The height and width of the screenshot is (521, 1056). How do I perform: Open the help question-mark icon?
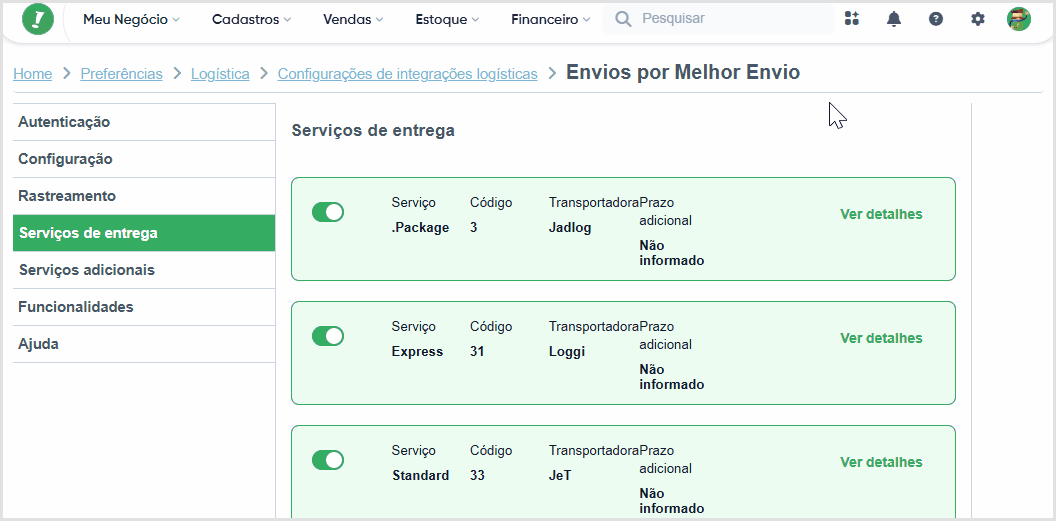point(935,19)
